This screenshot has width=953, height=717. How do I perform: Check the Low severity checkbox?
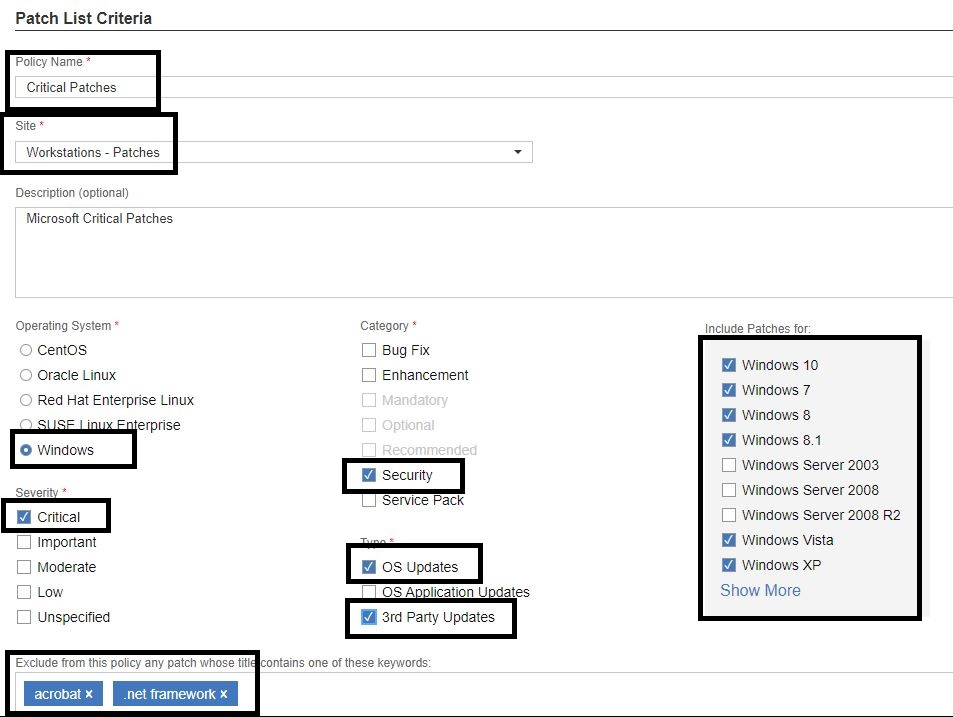22,592
